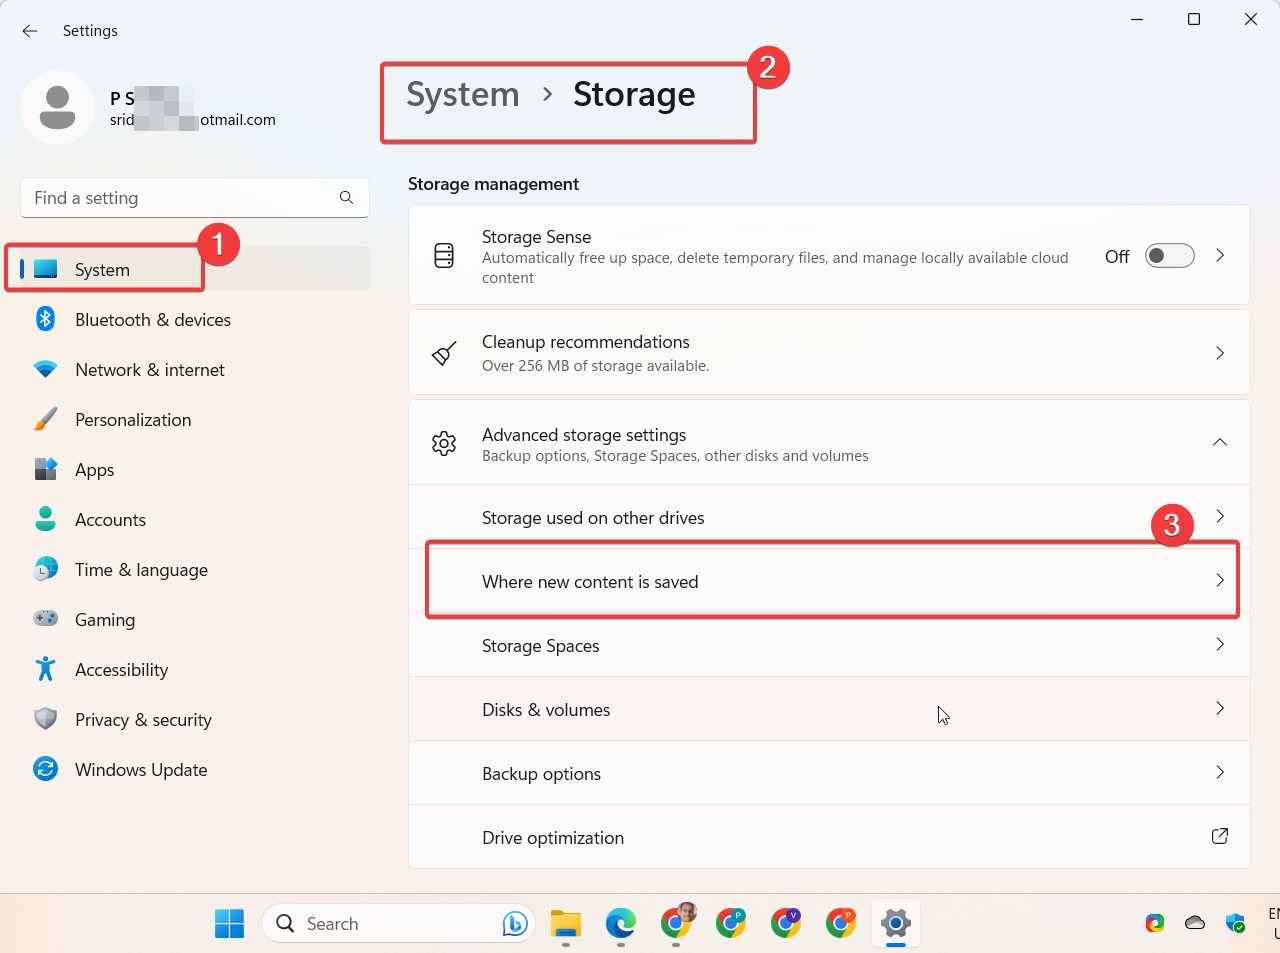Open the Accessibility settings
Image resolution: width=1280 pixels, height=953 pixels.
[x=121, y=670]
